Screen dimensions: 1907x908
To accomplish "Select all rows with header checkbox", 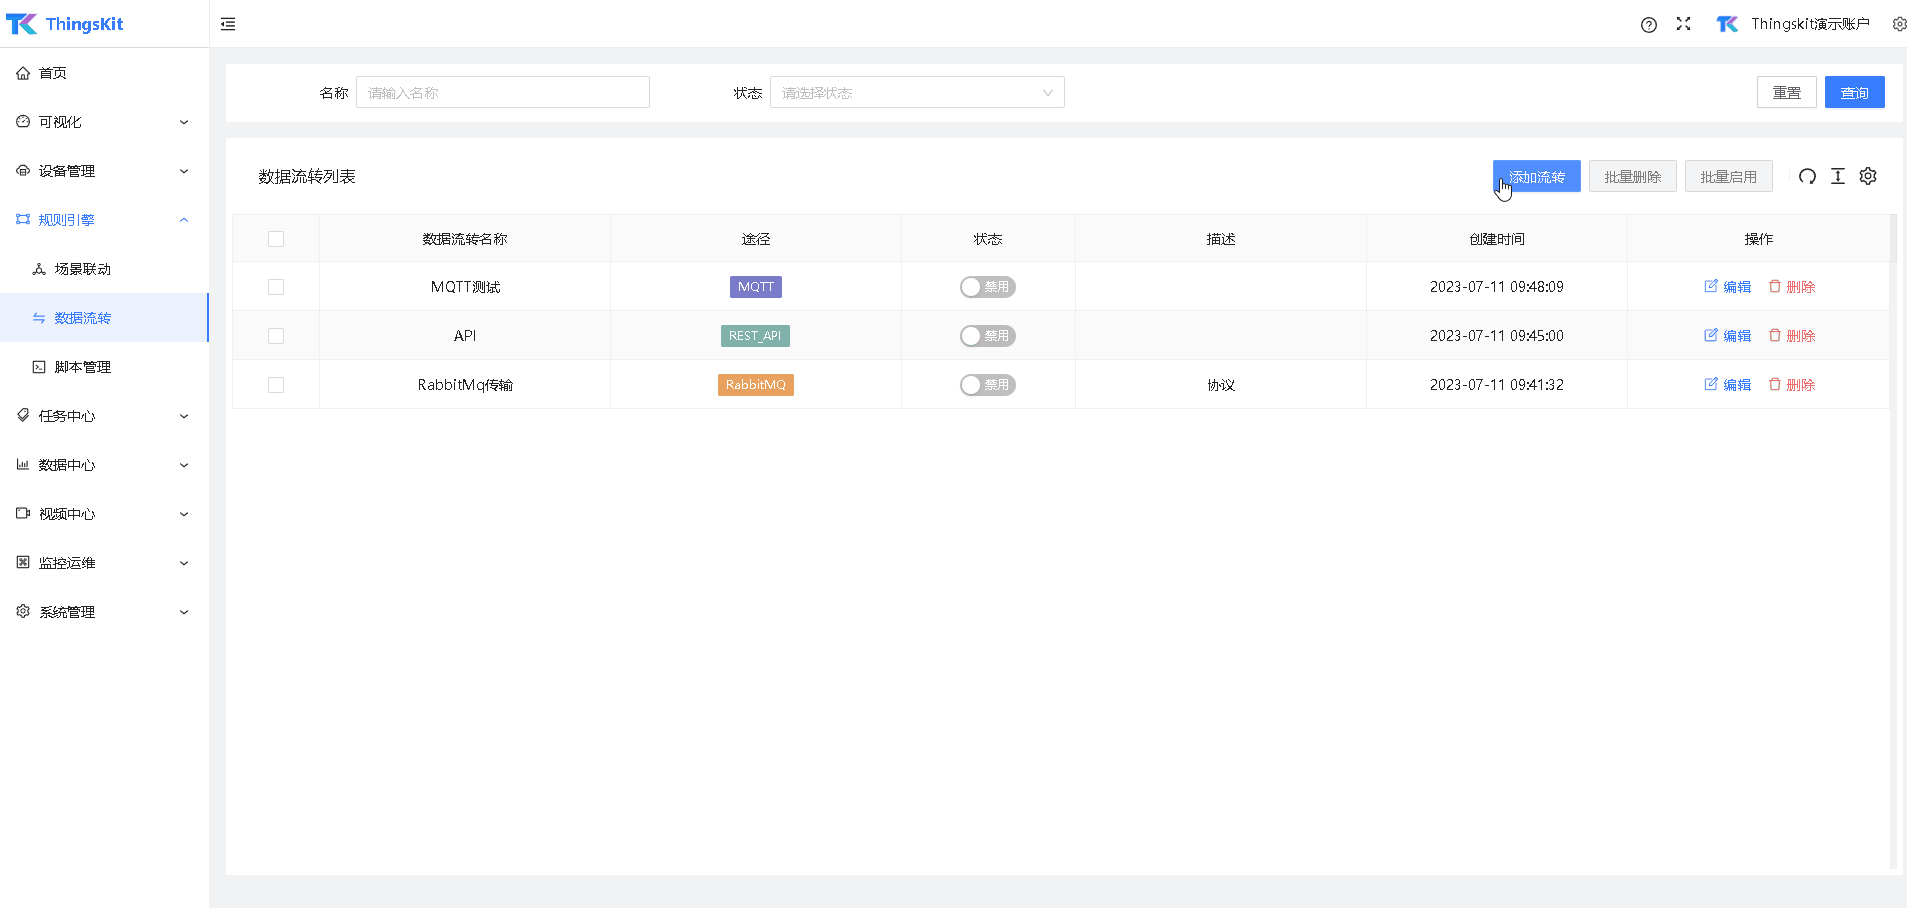I will (x=276, y=239).
